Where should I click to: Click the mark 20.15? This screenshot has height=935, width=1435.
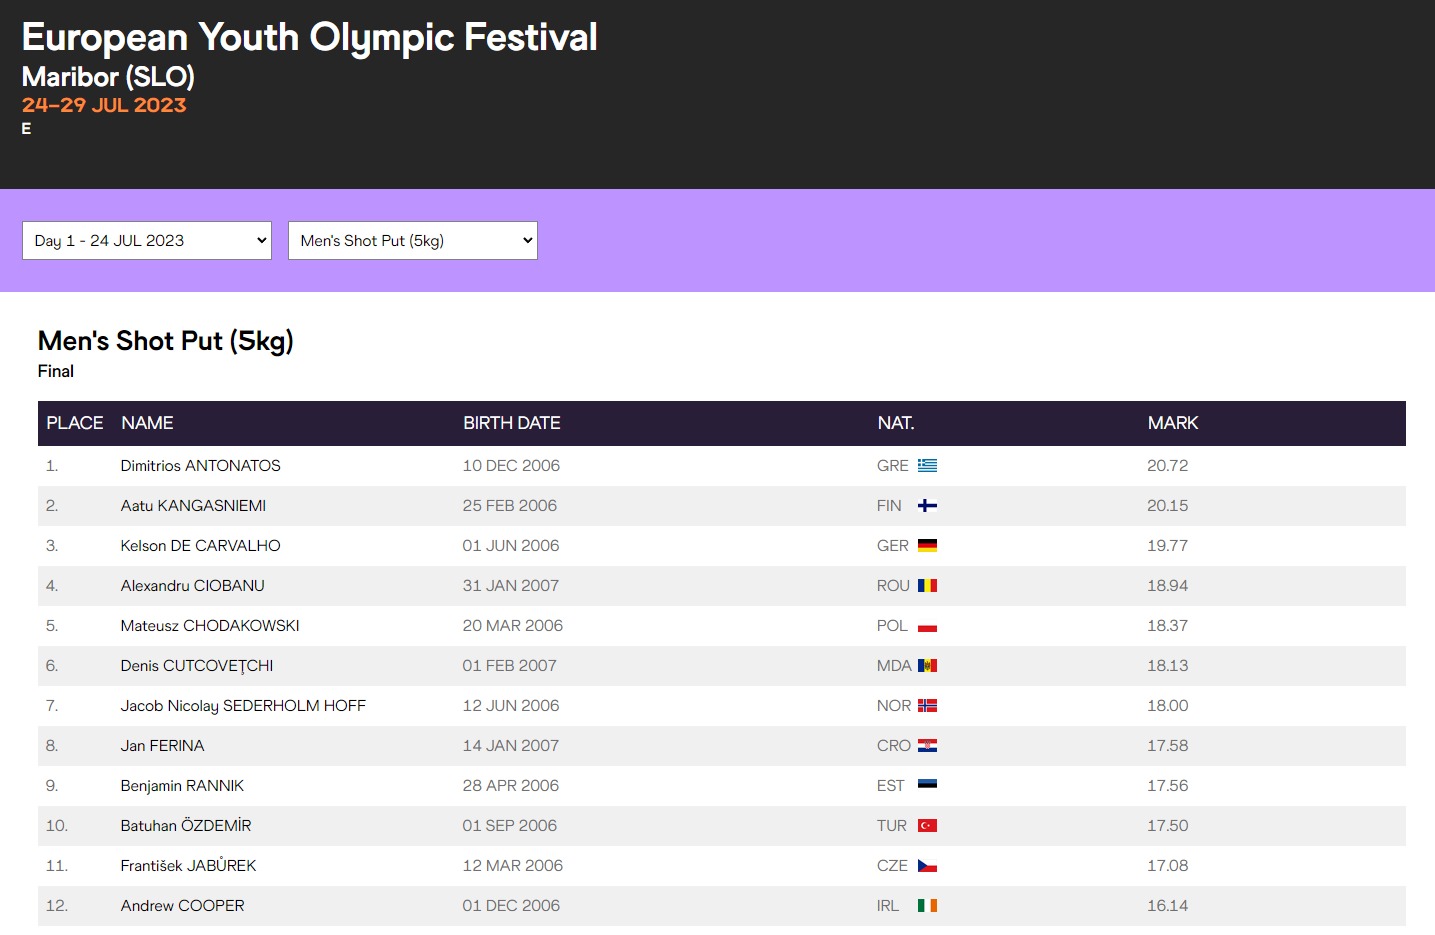point(1168,505)
